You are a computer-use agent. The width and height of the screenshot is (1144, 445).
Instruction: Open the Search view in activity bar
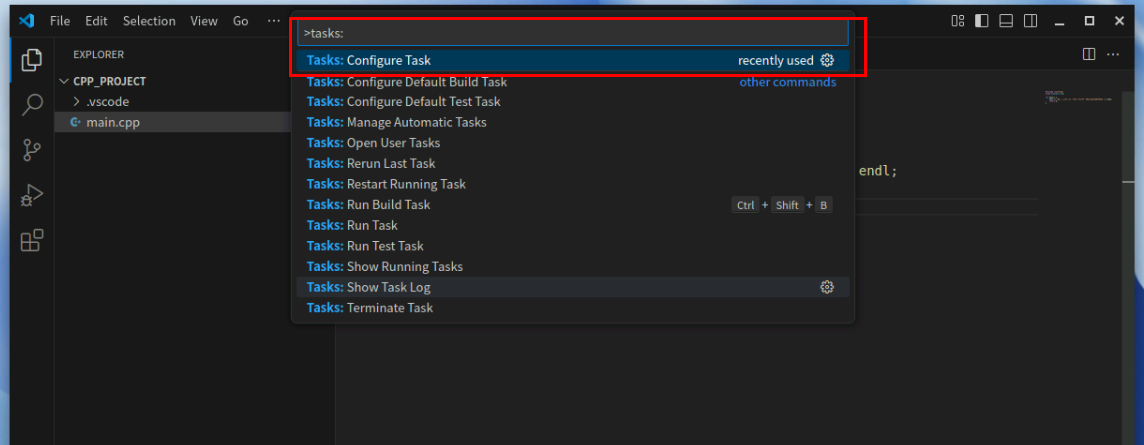pos(32,104)
